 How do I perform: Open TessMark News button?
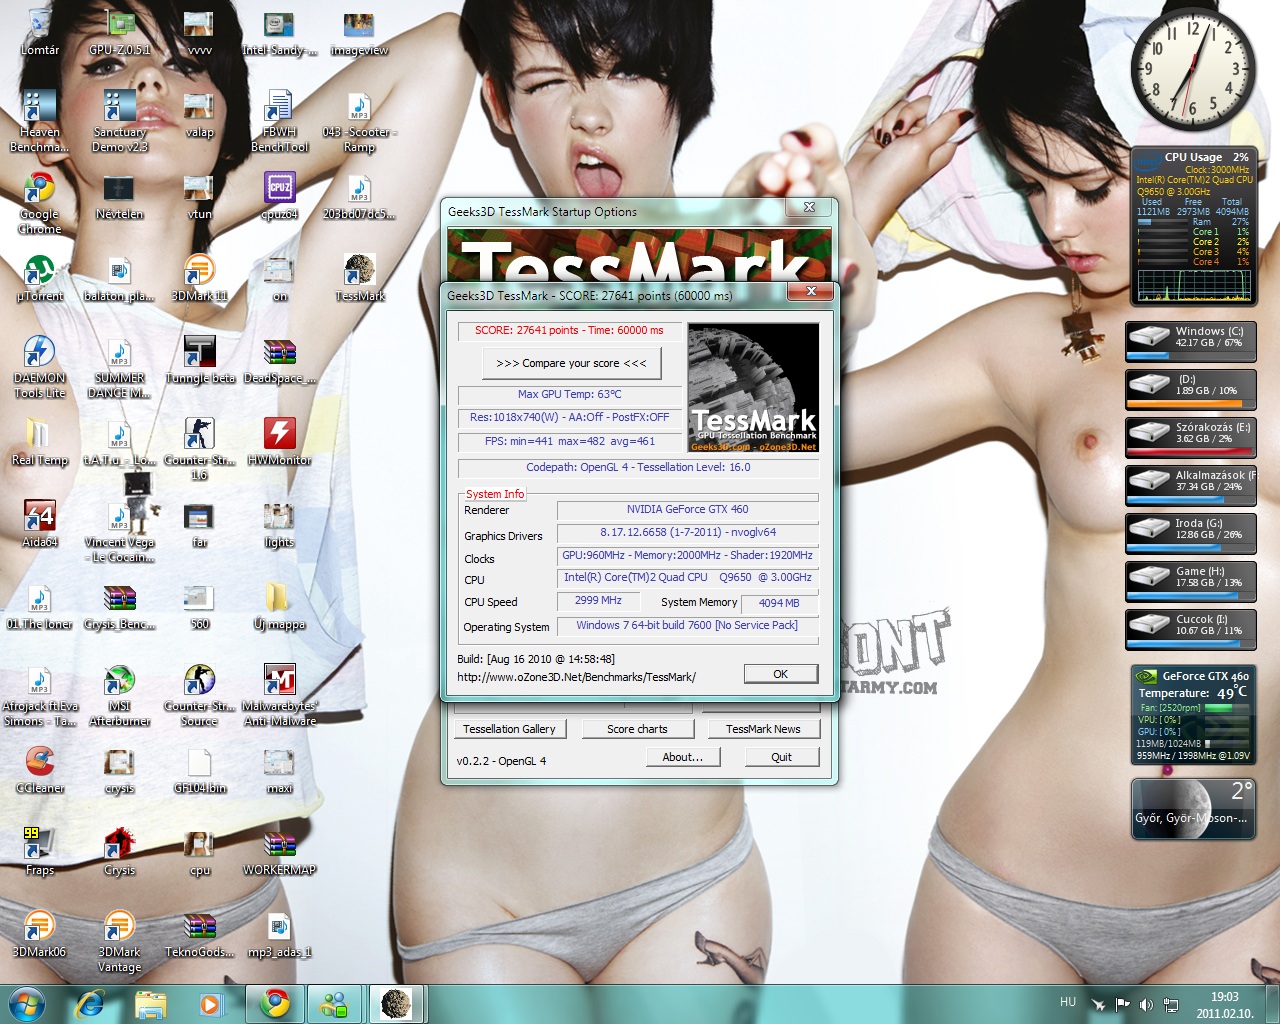(763, 729)
